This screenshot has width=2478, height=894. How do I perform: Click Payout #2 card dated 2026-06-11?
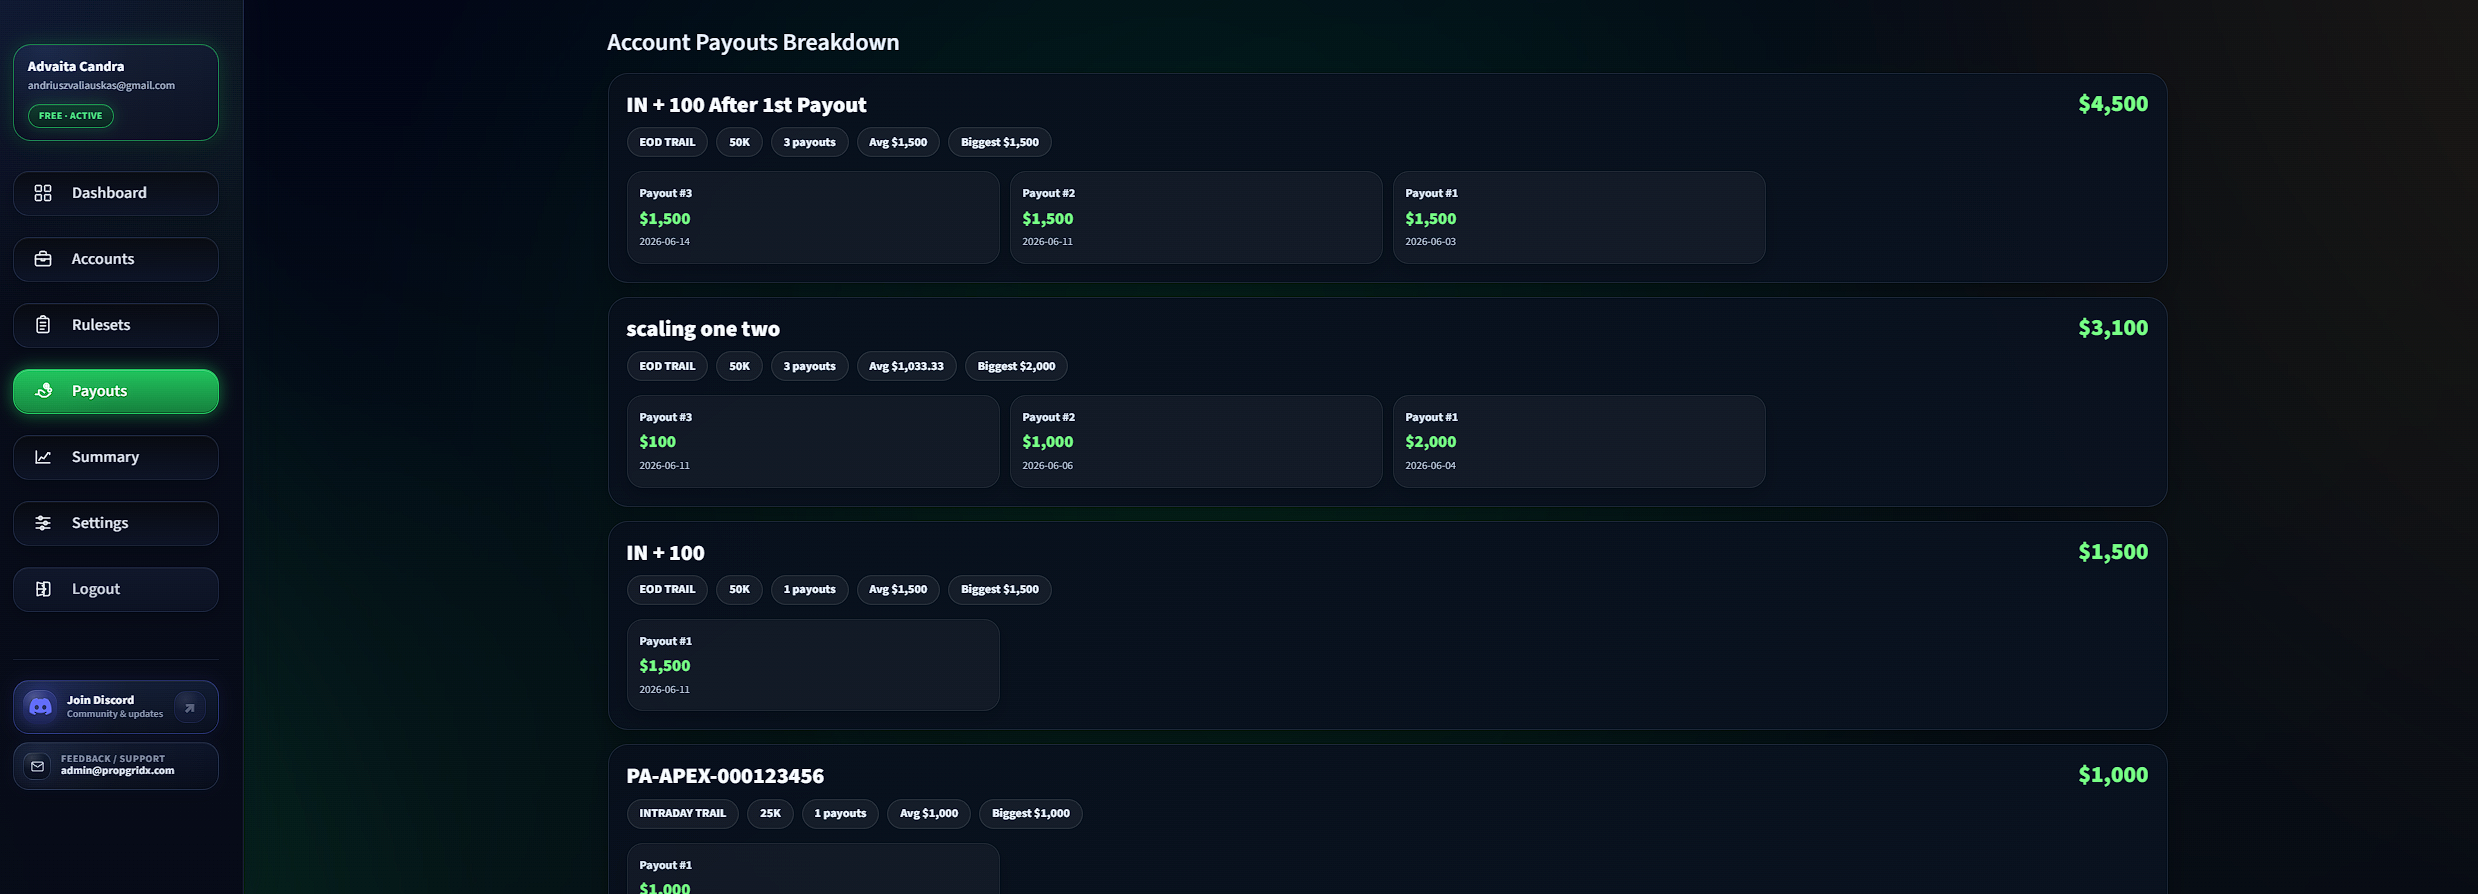click(1196, 217)
